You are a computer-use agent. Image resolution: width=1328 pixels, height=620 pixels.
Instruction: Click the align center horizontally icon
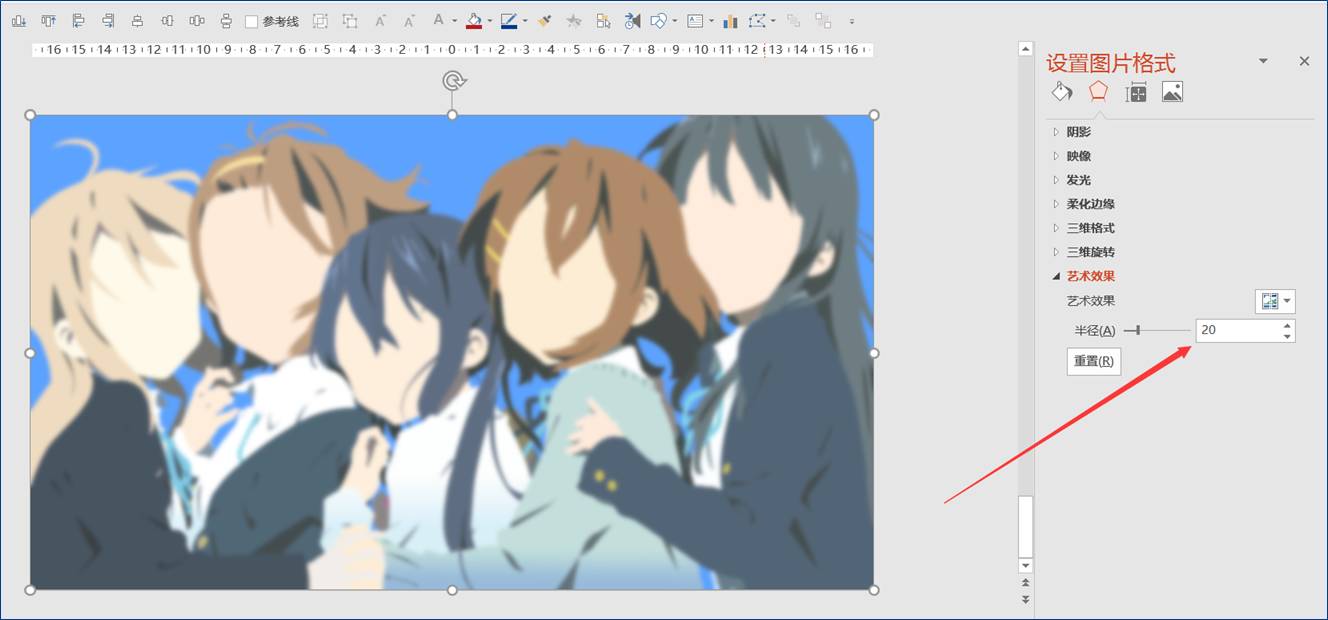pos(137,21)
